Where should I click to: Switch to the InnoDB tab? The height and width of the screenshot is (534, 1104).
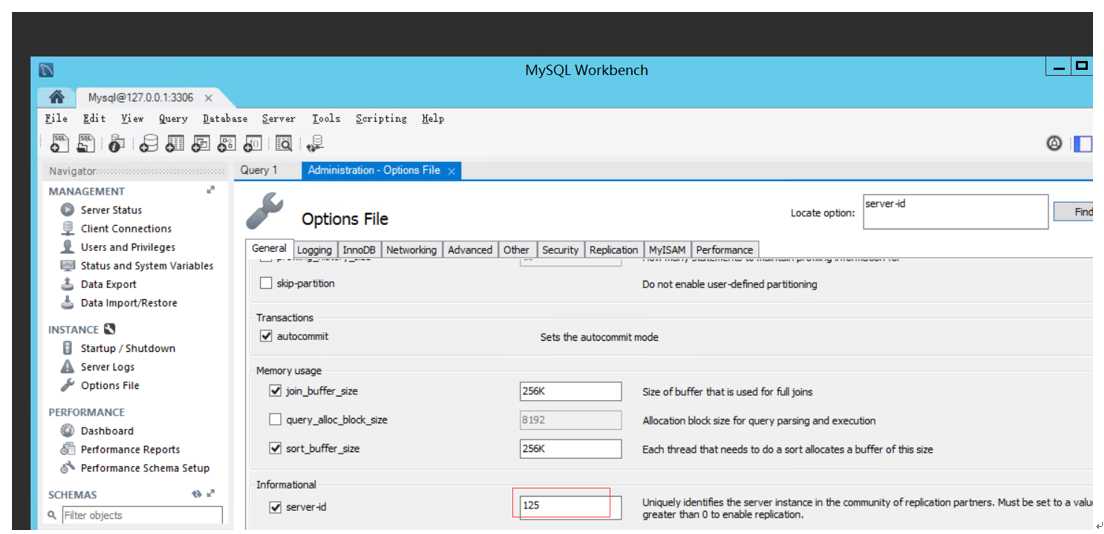point(359,250)
